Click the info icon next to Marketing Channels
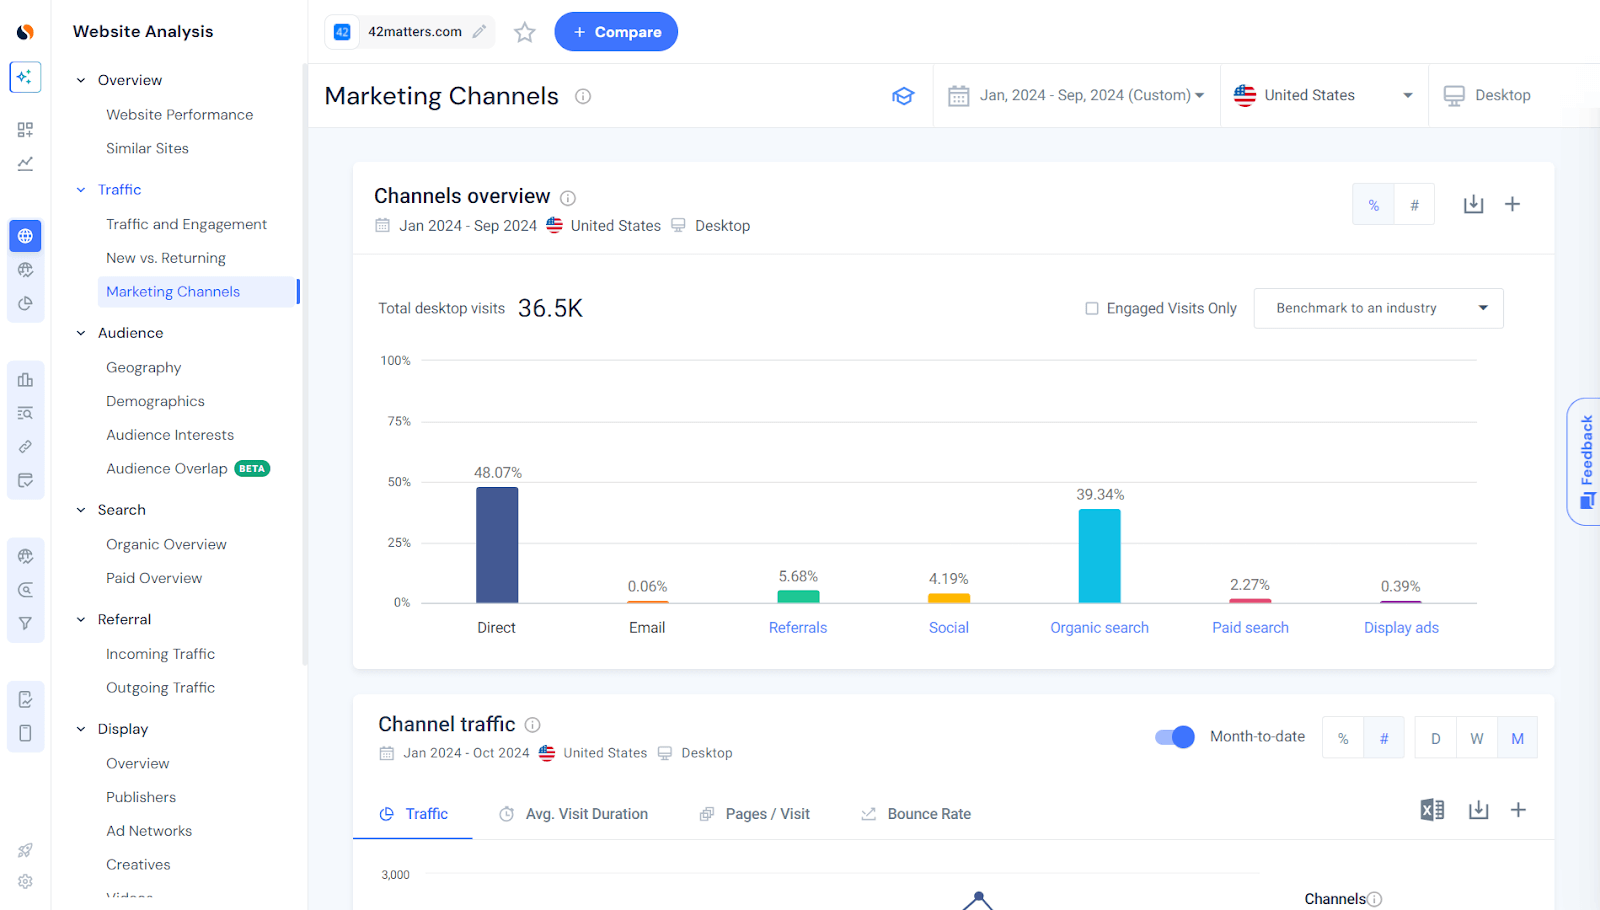1600x910 pixels. coord(583,96)
